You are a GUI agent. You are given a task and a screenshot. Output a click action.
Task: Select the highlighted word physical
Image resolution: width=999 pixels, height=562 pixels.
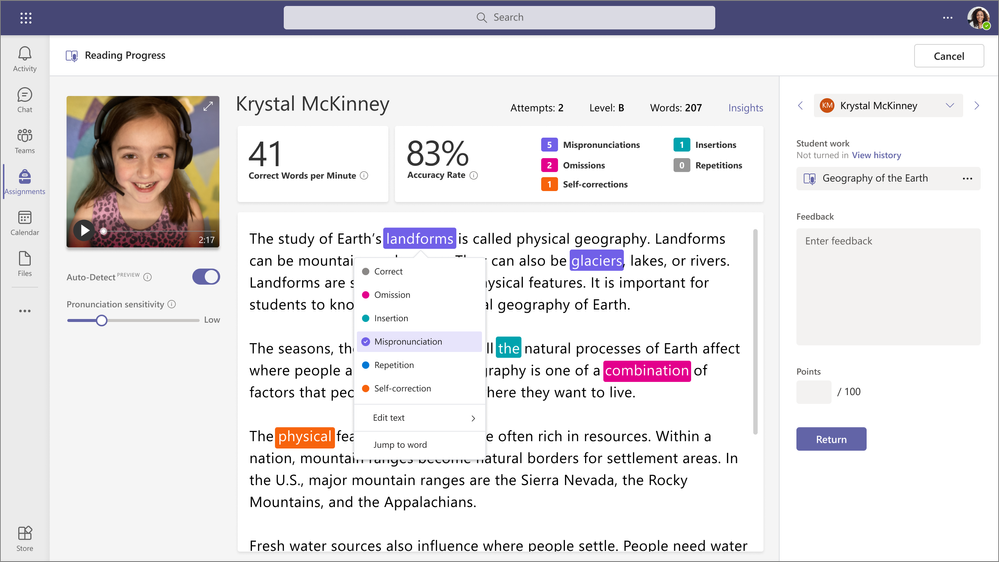(305, 436)
